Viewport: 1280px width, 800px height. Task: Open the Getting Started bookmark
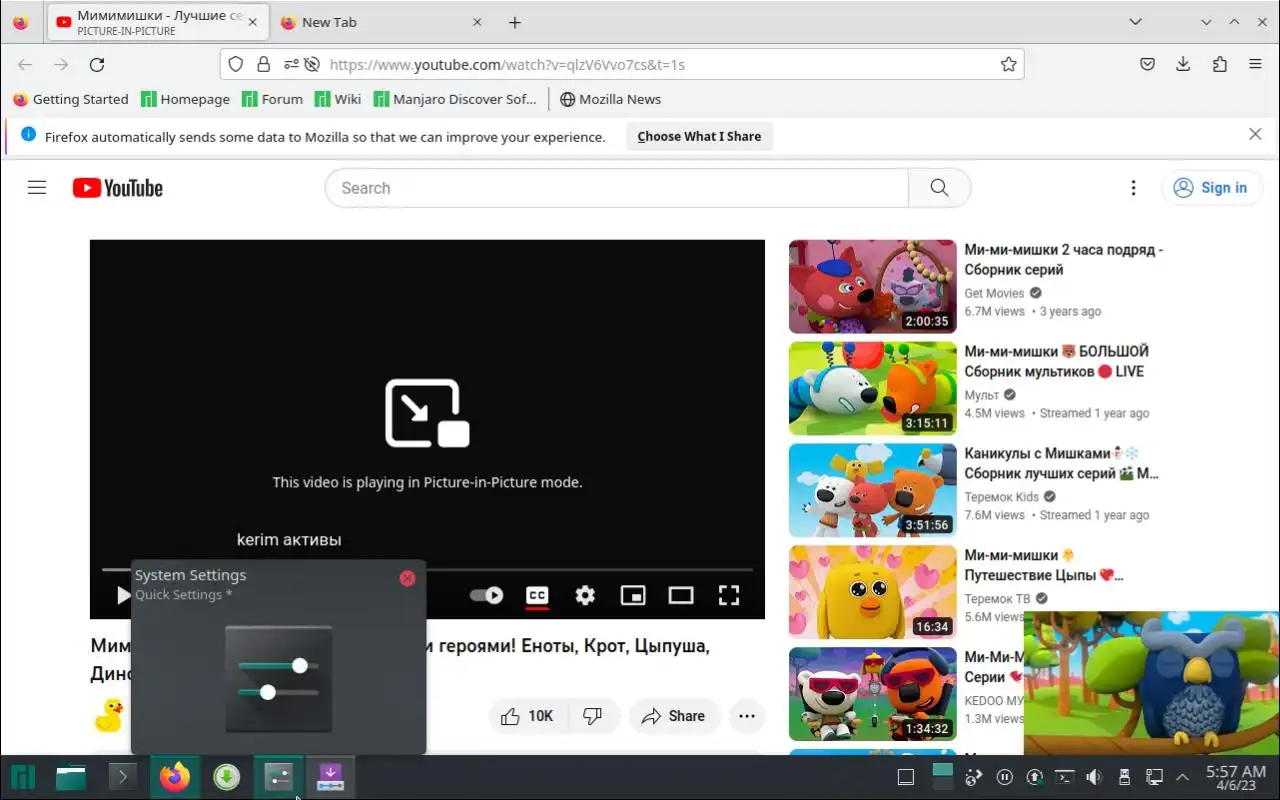tap(70, 99)
